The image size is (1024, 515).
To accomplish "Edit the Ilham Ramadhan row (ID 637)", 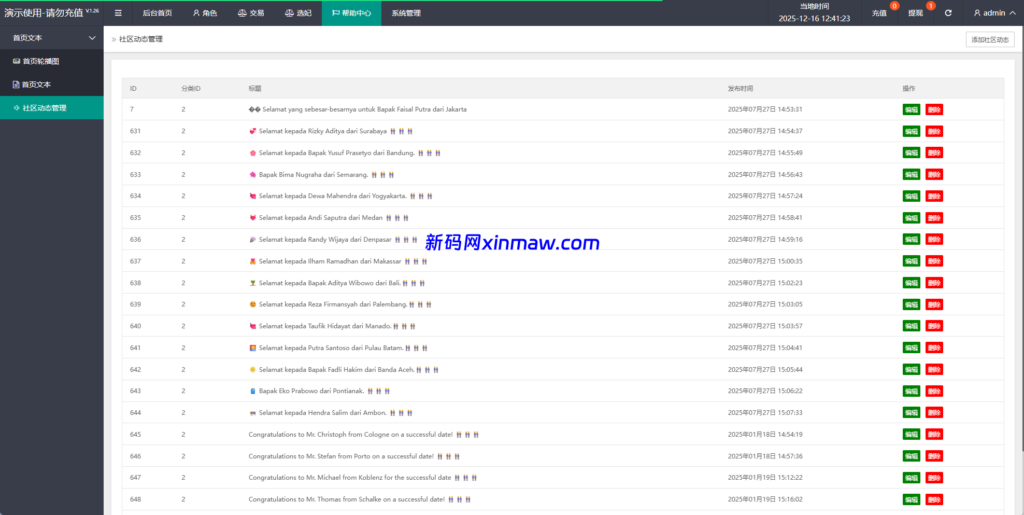I will [911, 261].
